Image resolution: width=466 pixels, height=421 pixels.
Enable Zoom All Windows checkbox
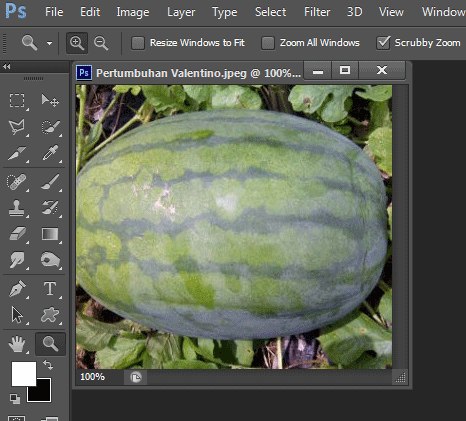[x=268, y=43]
